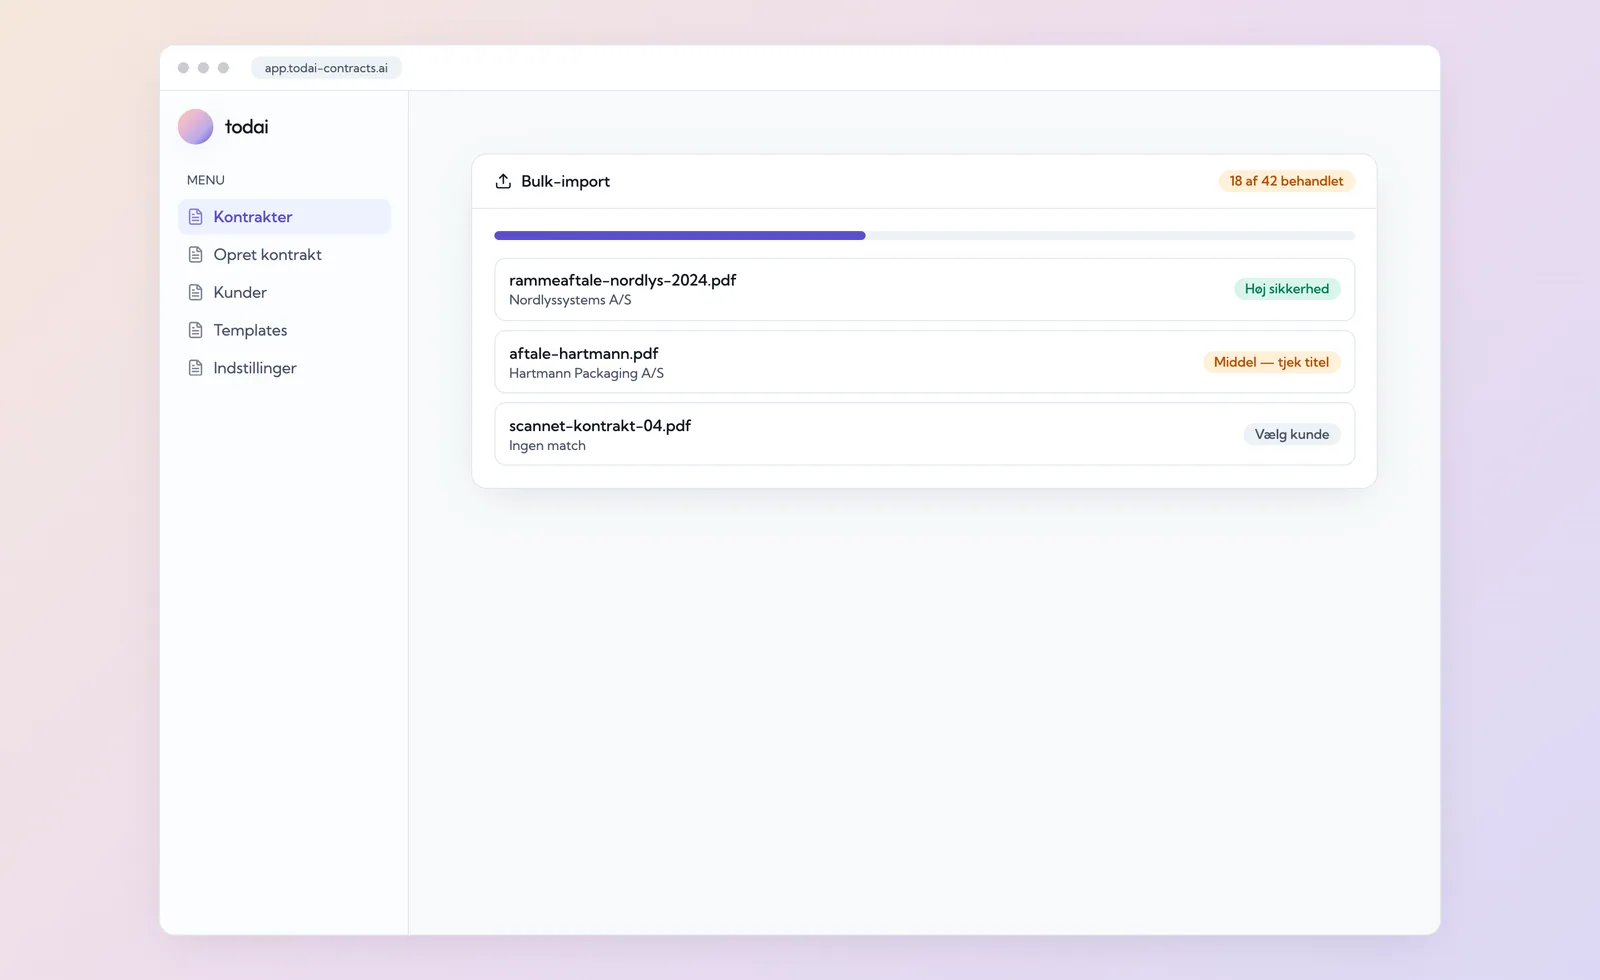The width and height of the screenshot is (1600, 980).
Task: Click the 18 af 42 behandlet badge
Action: click(x=1286, y=181)
